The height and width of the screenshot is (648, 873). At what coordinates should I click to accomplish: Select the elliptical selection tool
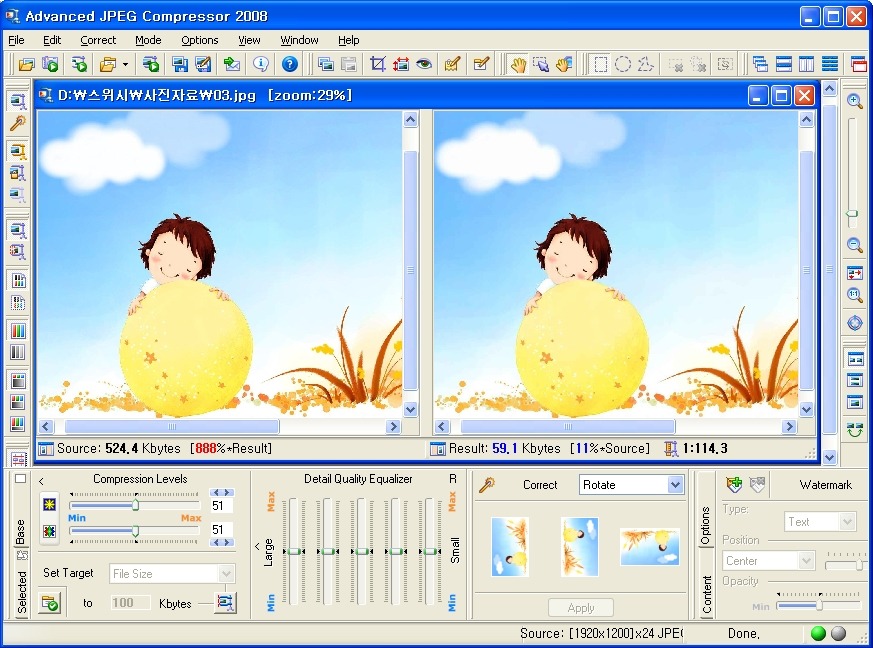click(622, 64)
